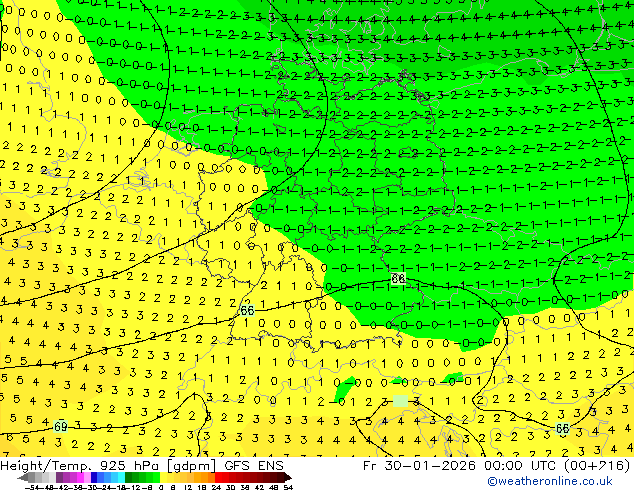The image size is (634, 490).
Task: Pick the bright yellow legend color near 0
Action: (x=163, y=478)
